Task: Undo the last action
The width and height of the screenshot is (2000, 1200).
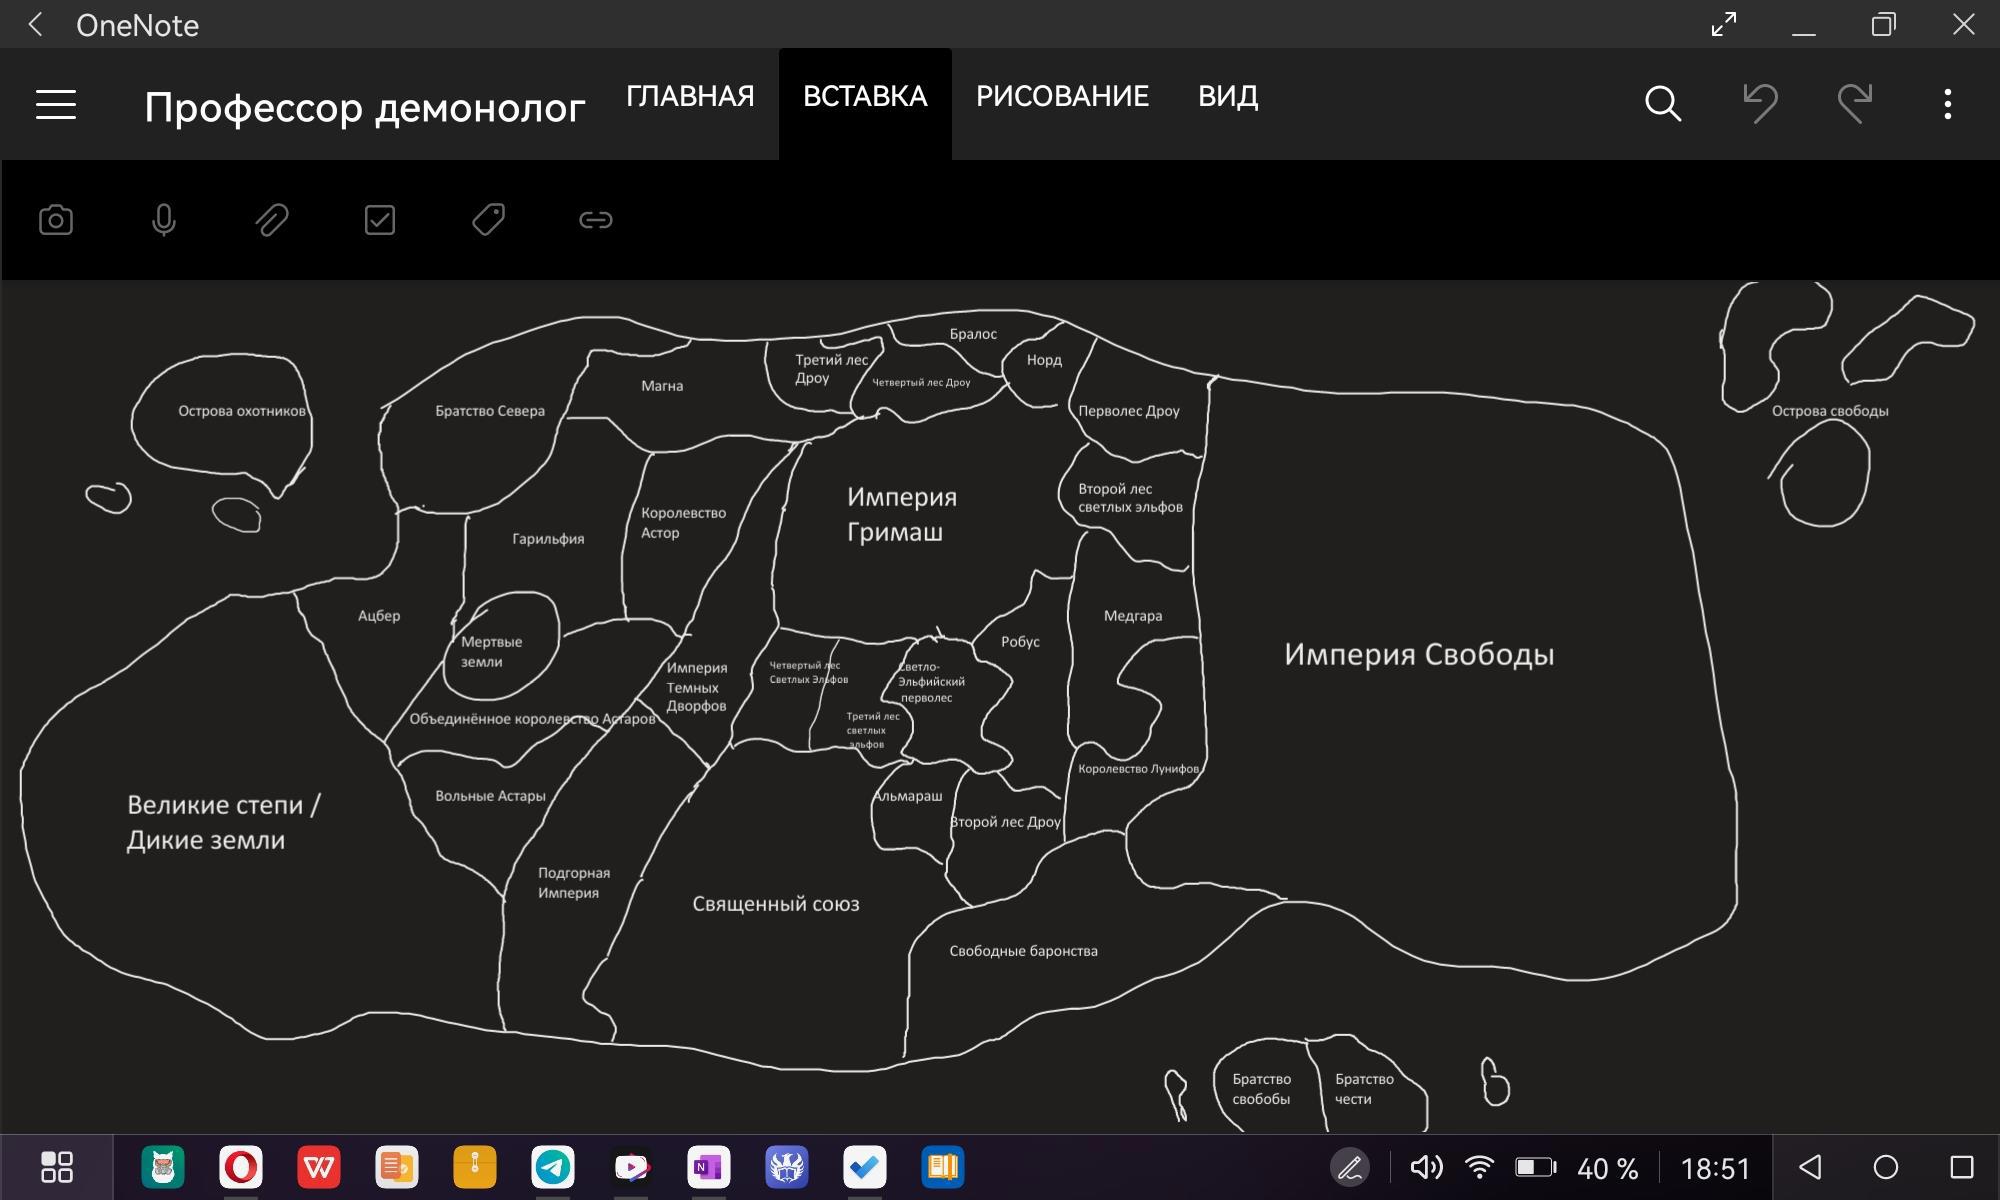Action: coord(1760,104)
